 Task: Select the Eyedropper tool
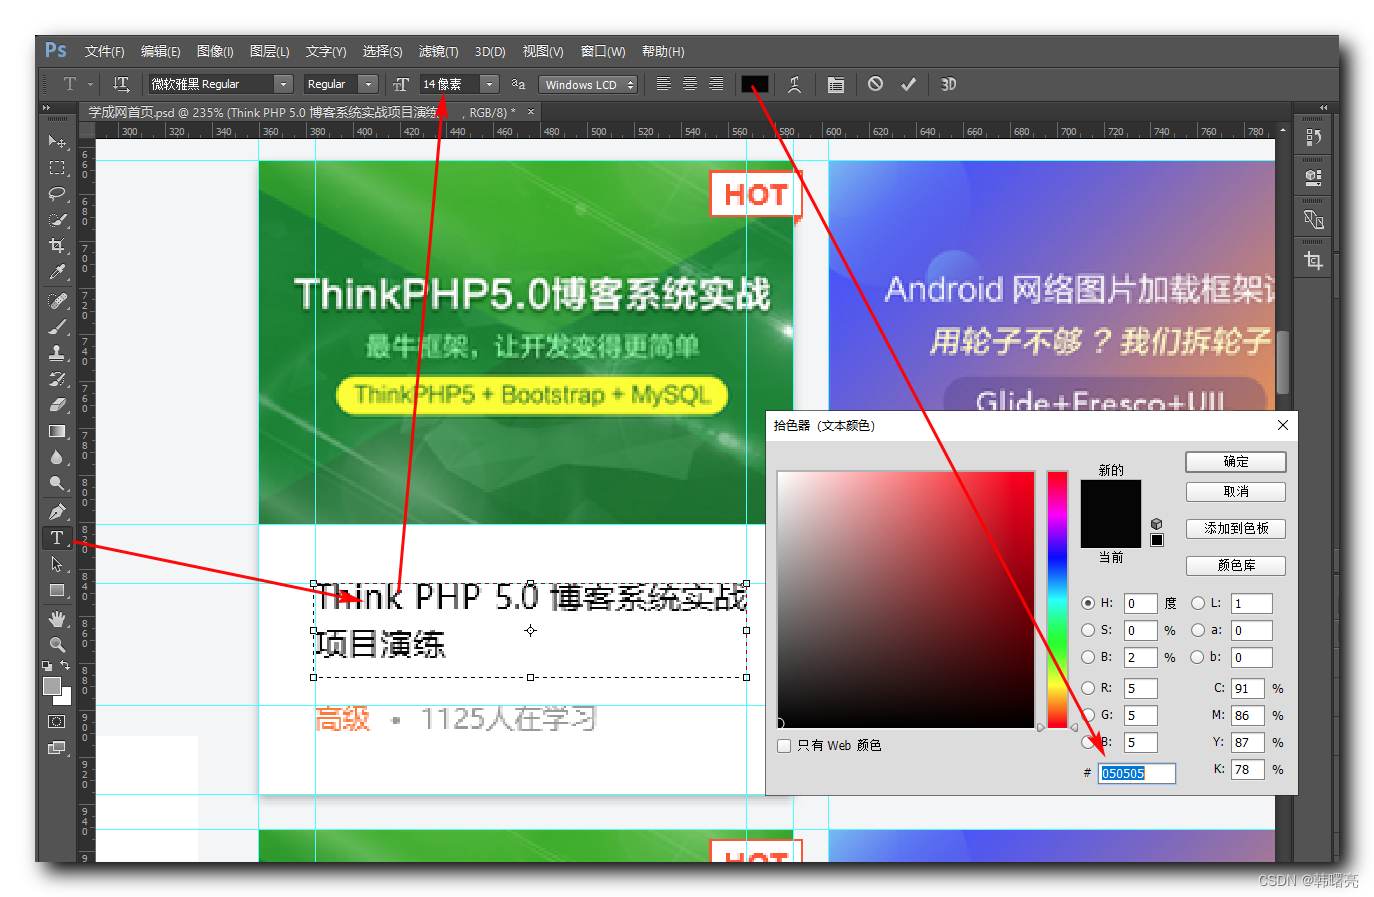pyautogui.click(x=57, y=271)
